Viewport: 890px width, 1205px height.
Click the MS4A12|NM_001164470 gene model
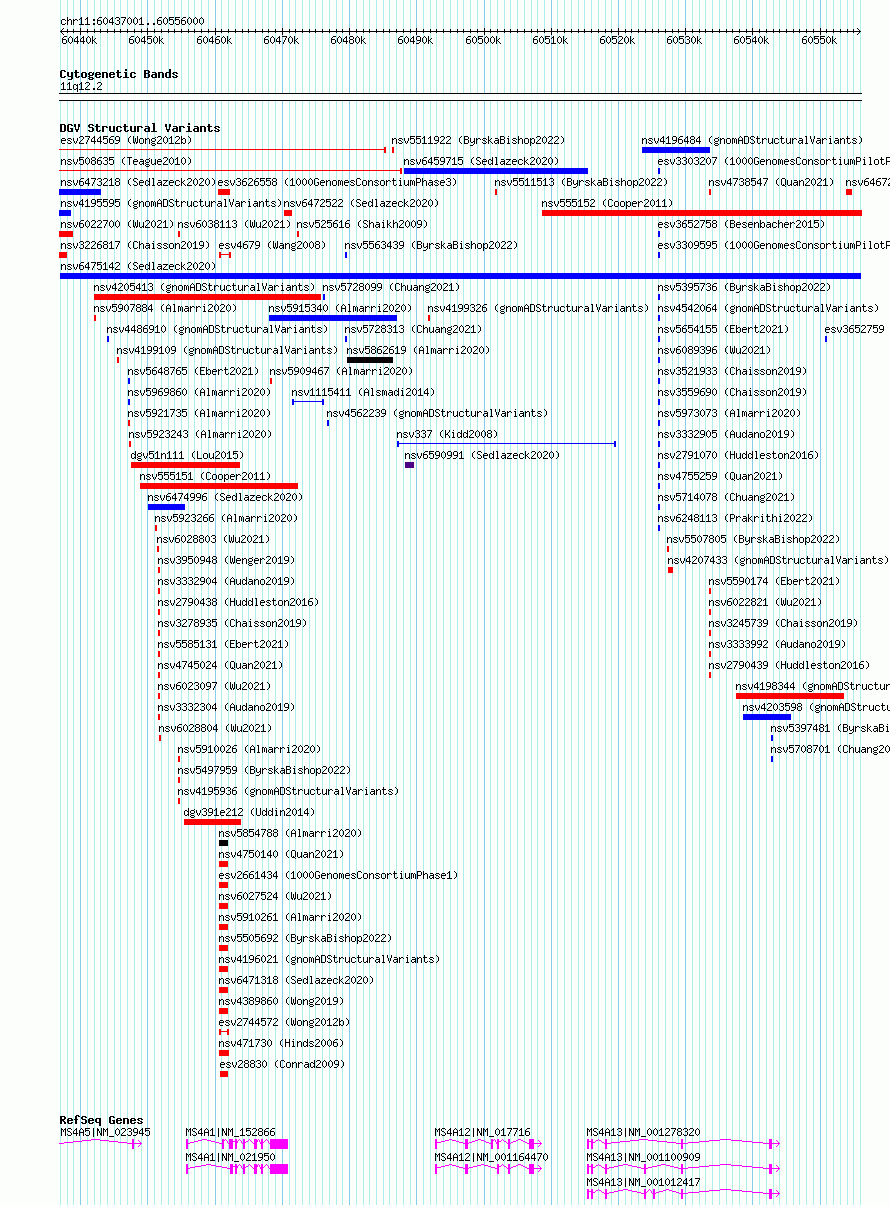[x=488, y=1168]
